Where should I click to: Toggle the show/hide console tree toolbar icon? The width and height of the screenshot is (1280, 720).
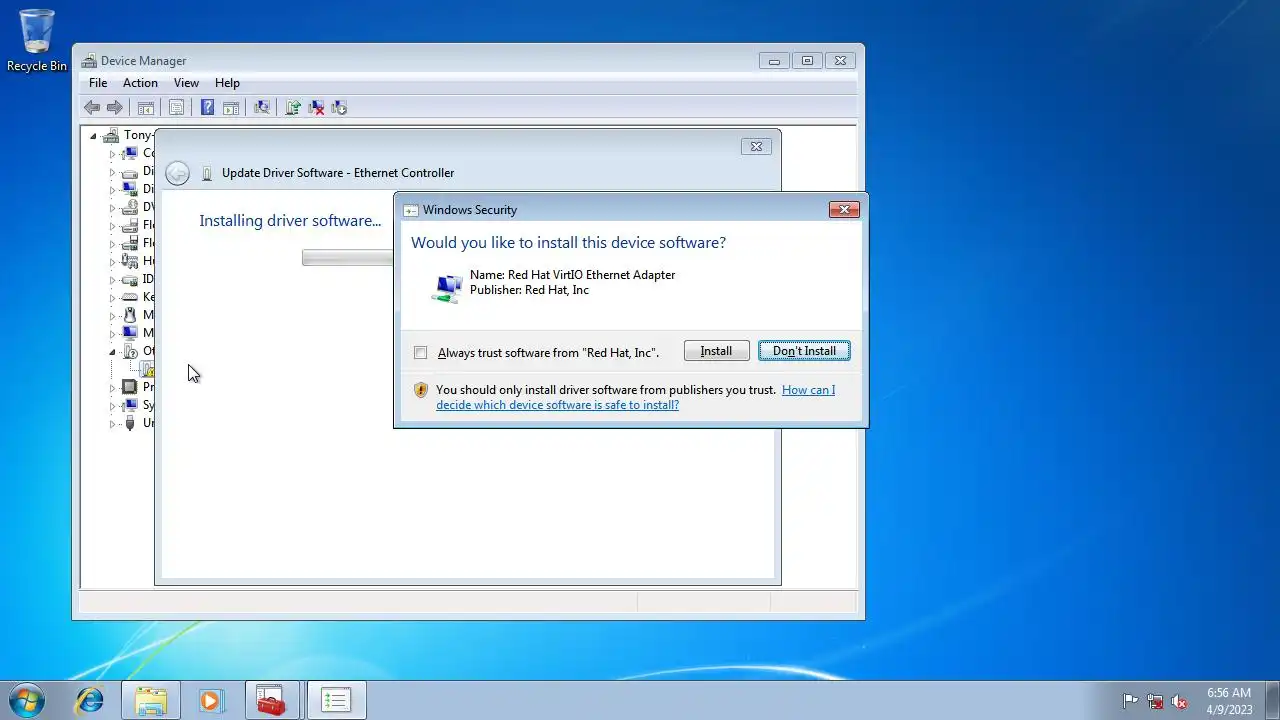[146, 108]
